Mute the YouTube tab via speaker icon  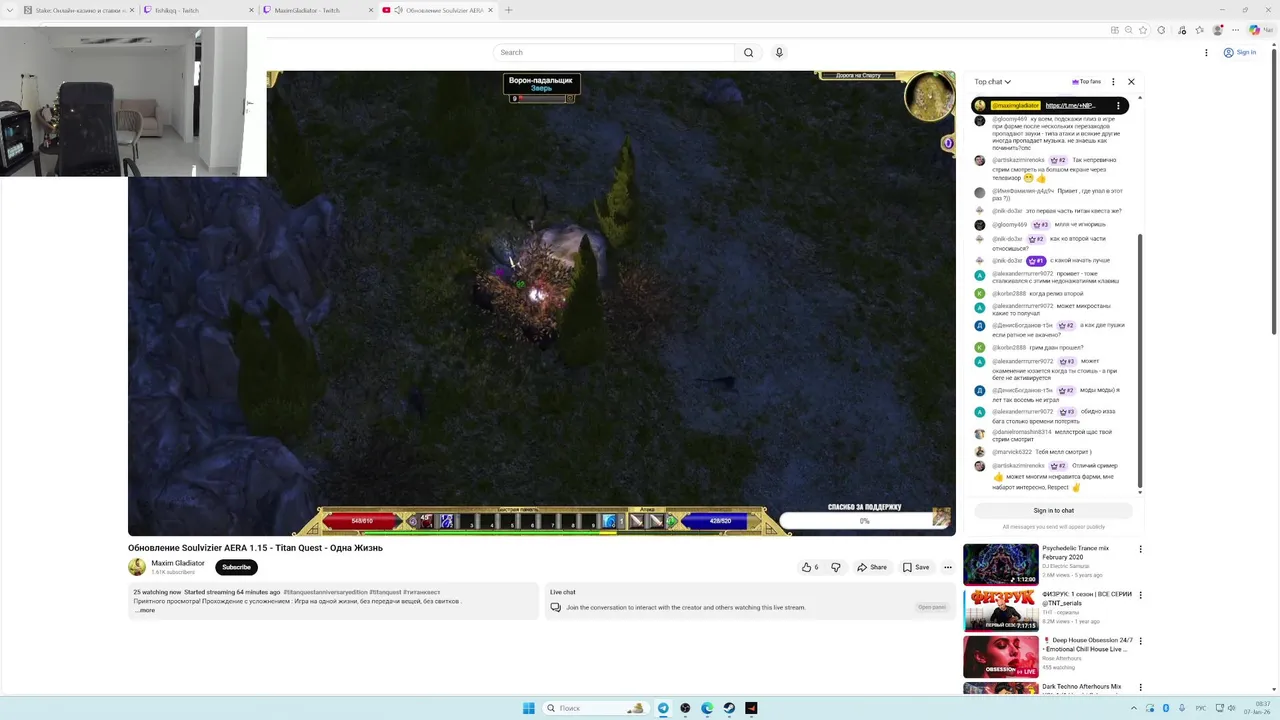399,10
